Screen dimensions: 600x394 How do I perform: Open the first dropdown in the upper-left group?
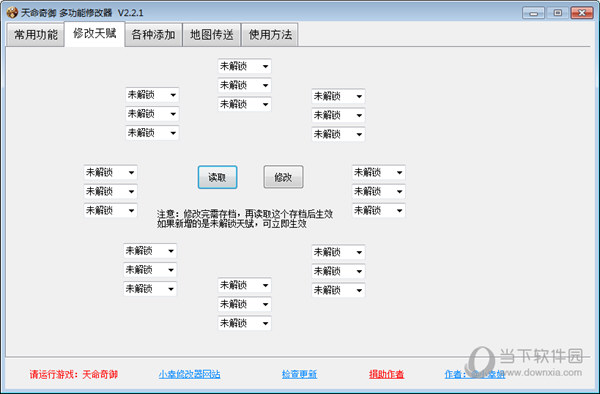(x=152, y=94)
